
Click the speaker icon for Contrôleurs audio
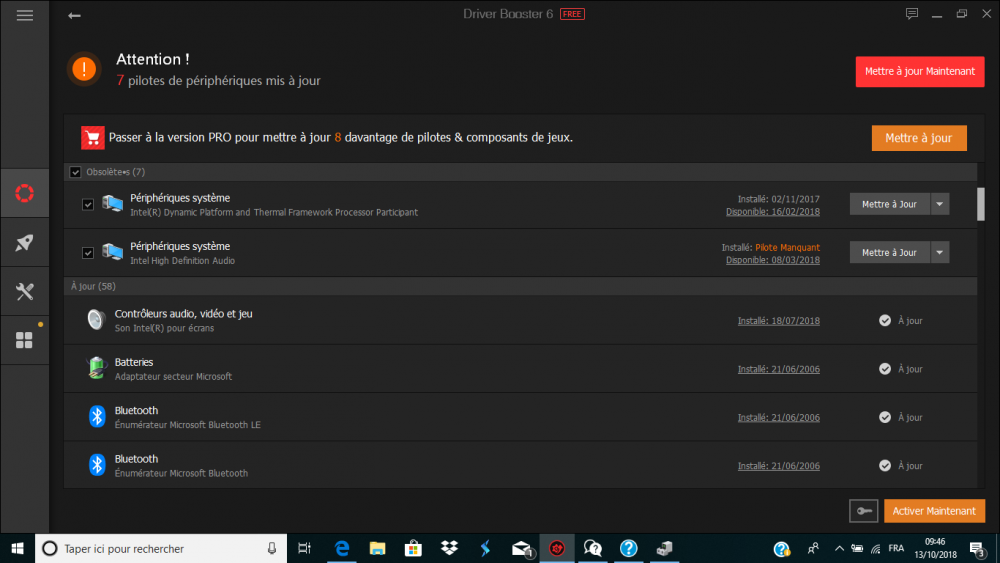click(96, 319)
